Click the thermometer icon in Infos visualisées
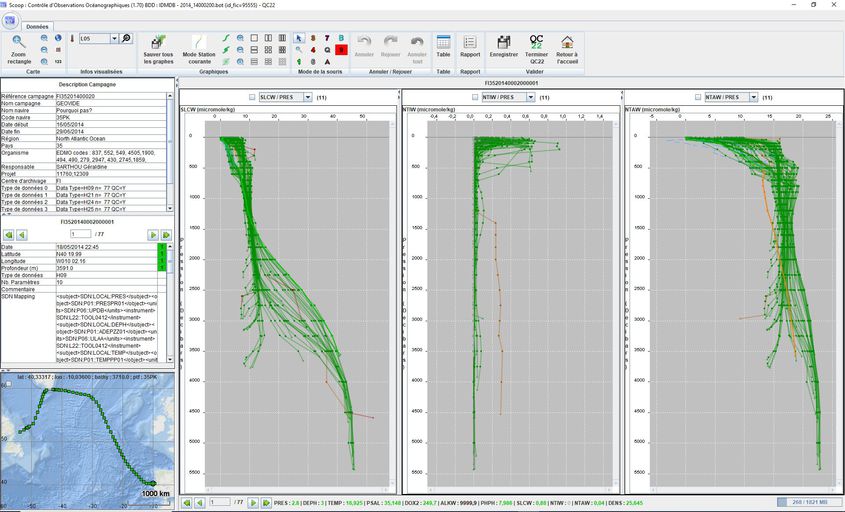 72,39
